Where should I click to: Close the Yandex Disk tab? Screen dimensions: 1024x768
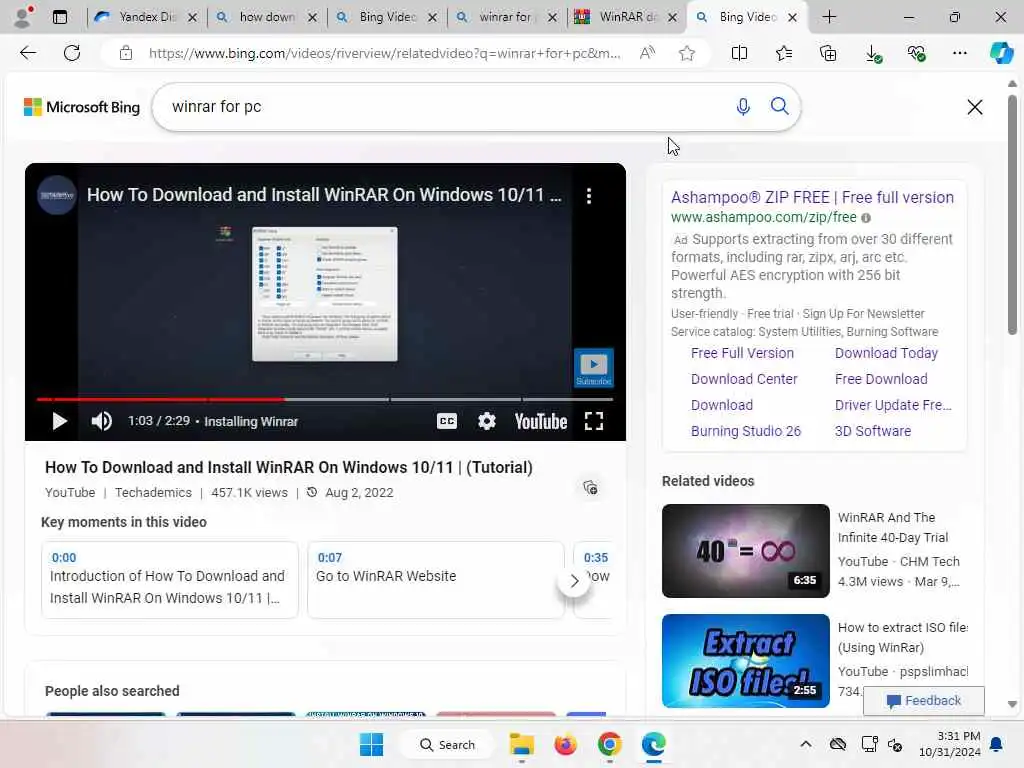(x=193, y=18)
